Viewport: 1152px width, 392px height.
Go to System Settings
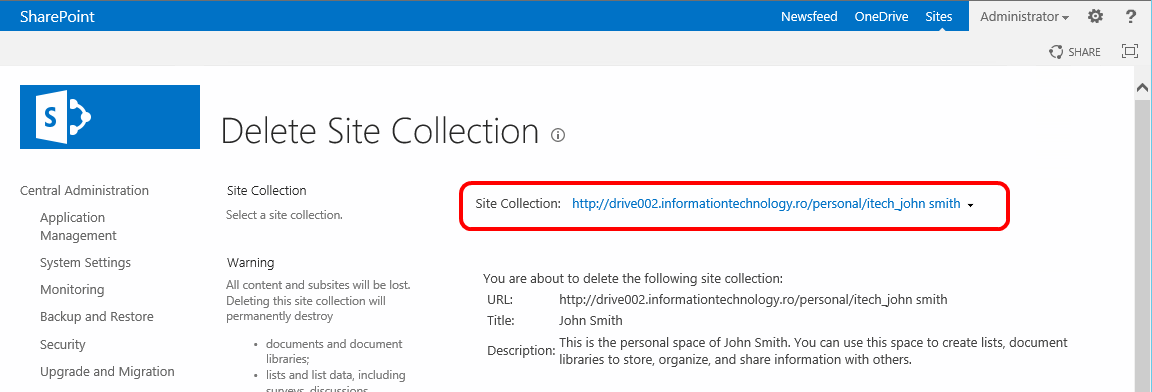coord(85,262)
